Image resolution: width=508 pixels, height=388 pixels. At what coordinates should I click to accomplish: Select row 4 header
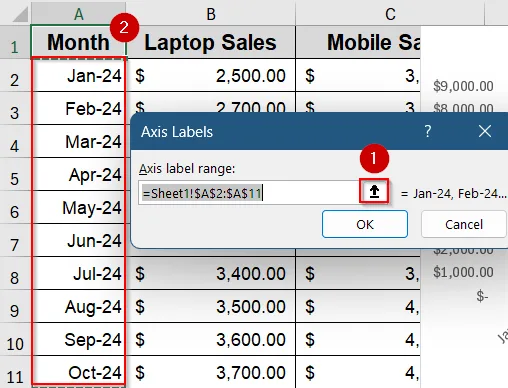click(14, 141)
